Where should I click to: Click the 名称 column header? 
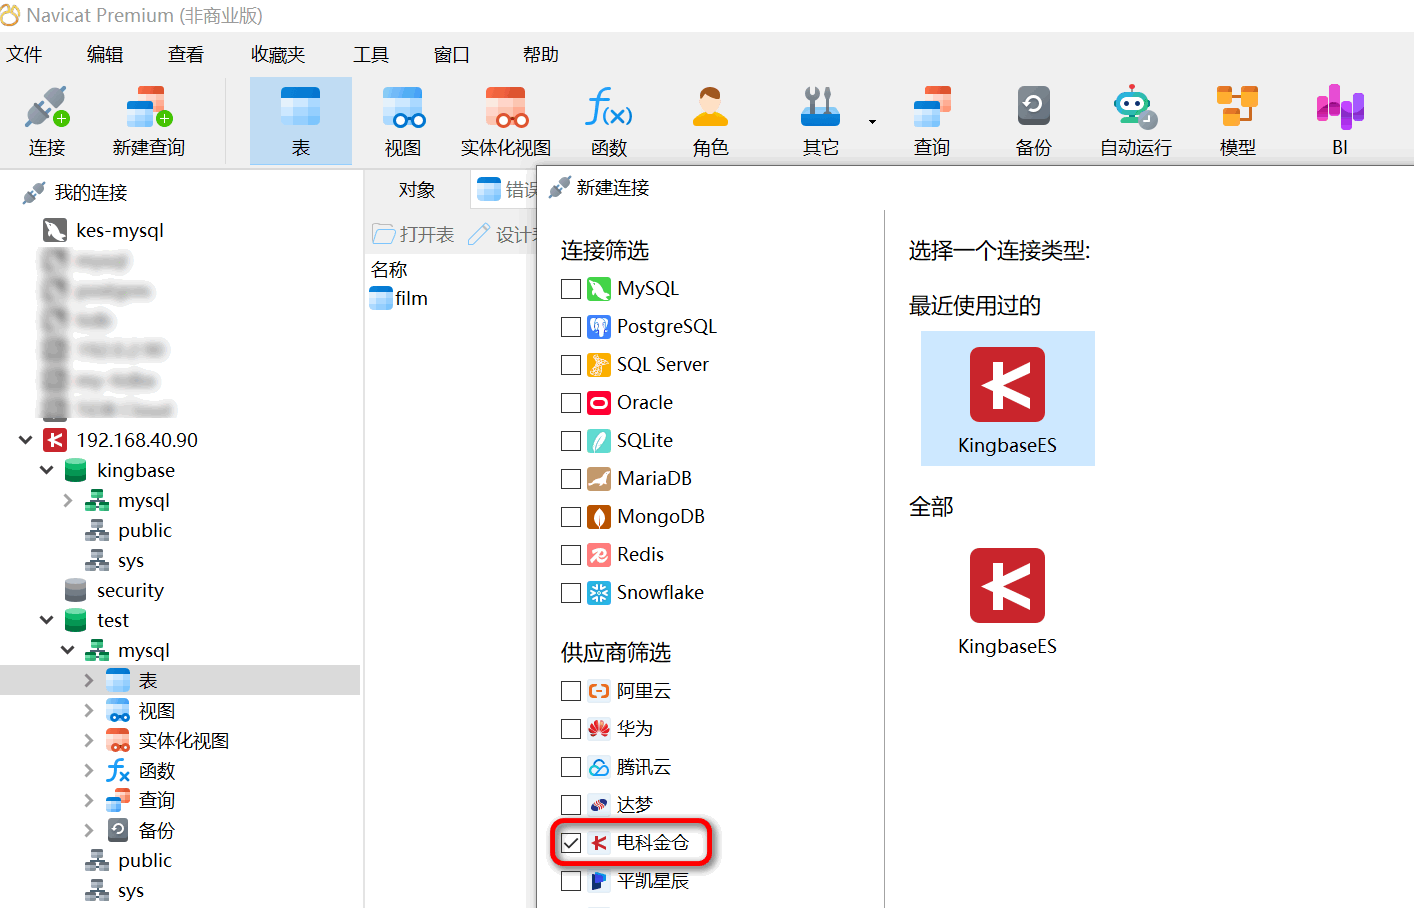[389, 270]
